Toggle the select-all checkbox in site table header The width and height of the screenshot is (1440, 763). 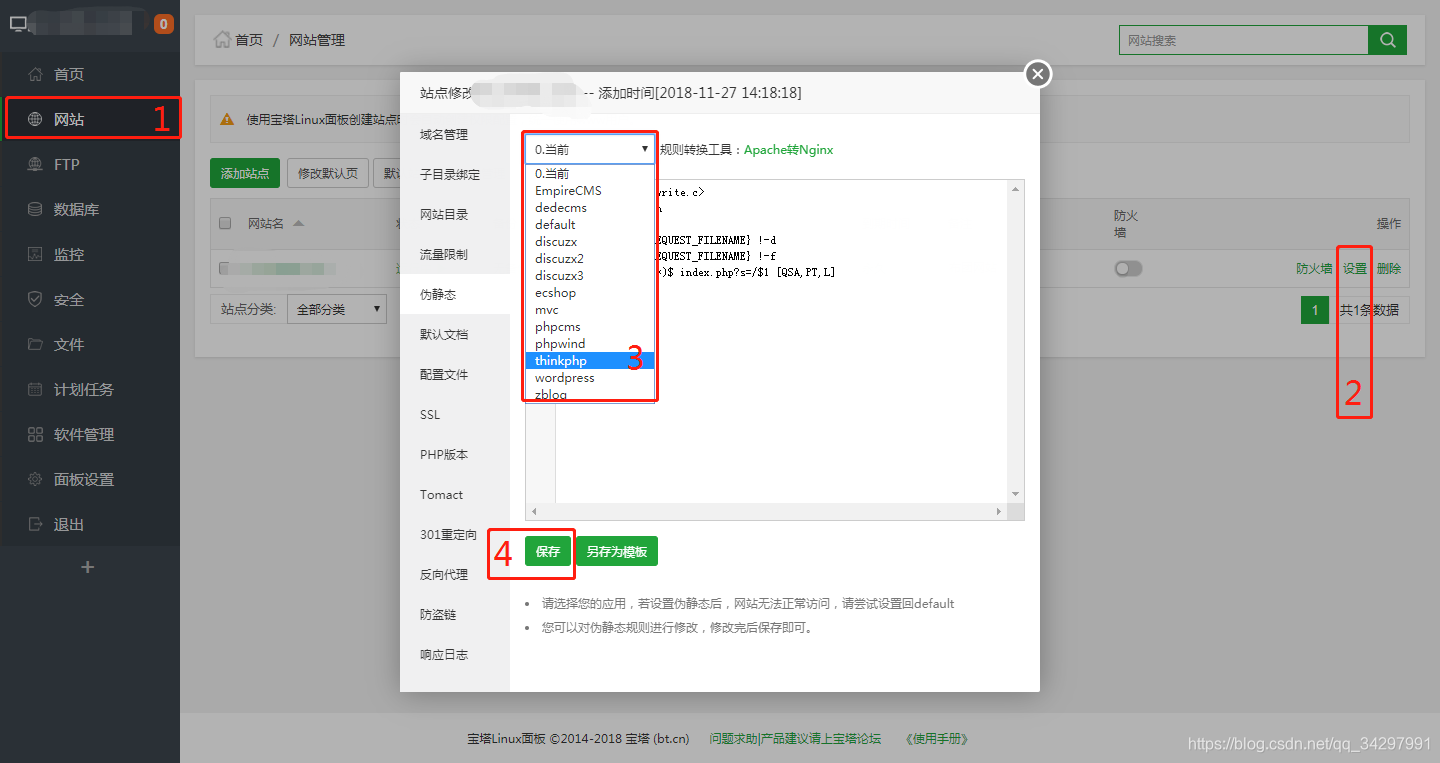[x=225, y=223]
